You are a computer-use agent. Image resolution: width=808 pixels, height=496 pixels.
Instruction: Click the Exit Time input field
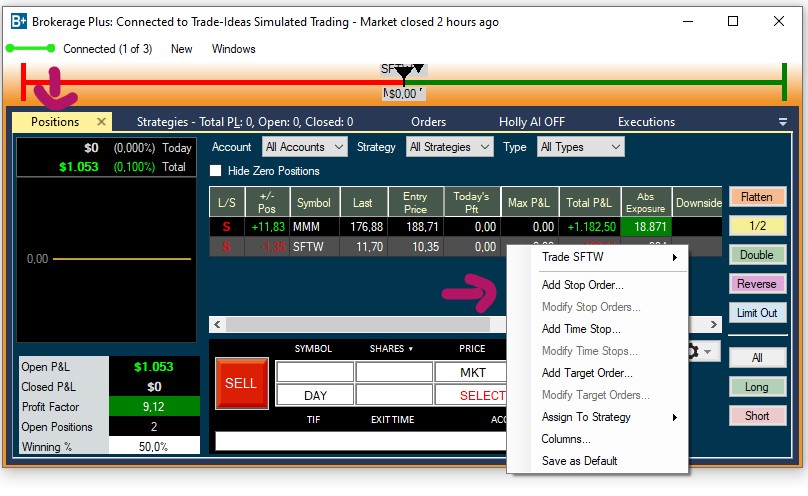click(x=394, y=395)
